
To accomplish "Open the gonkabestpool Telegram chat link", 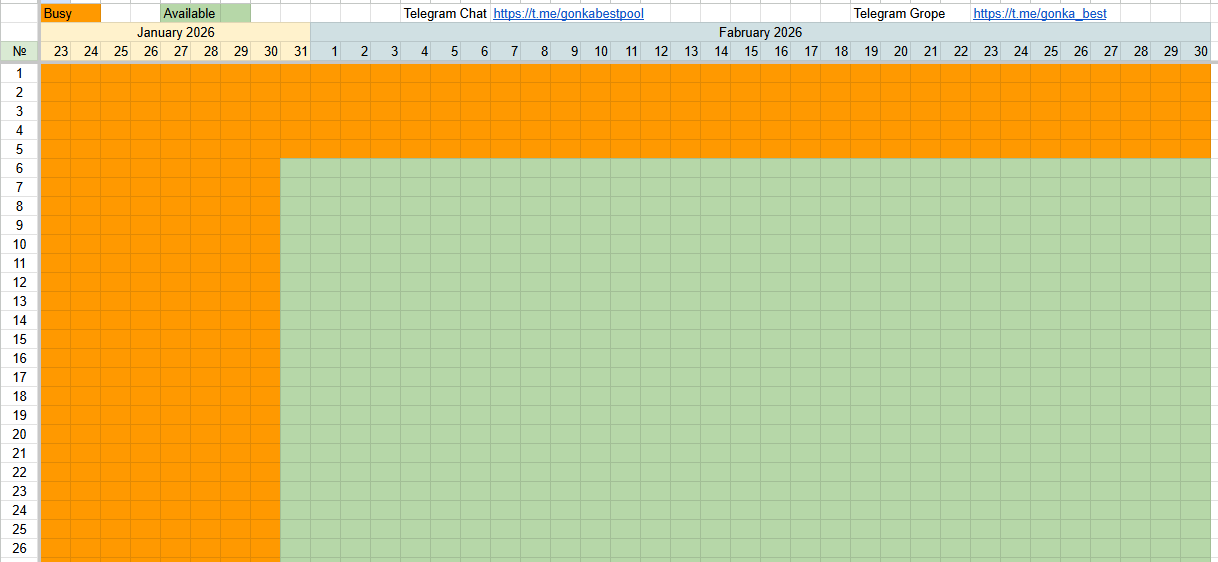I will (568, 14).
